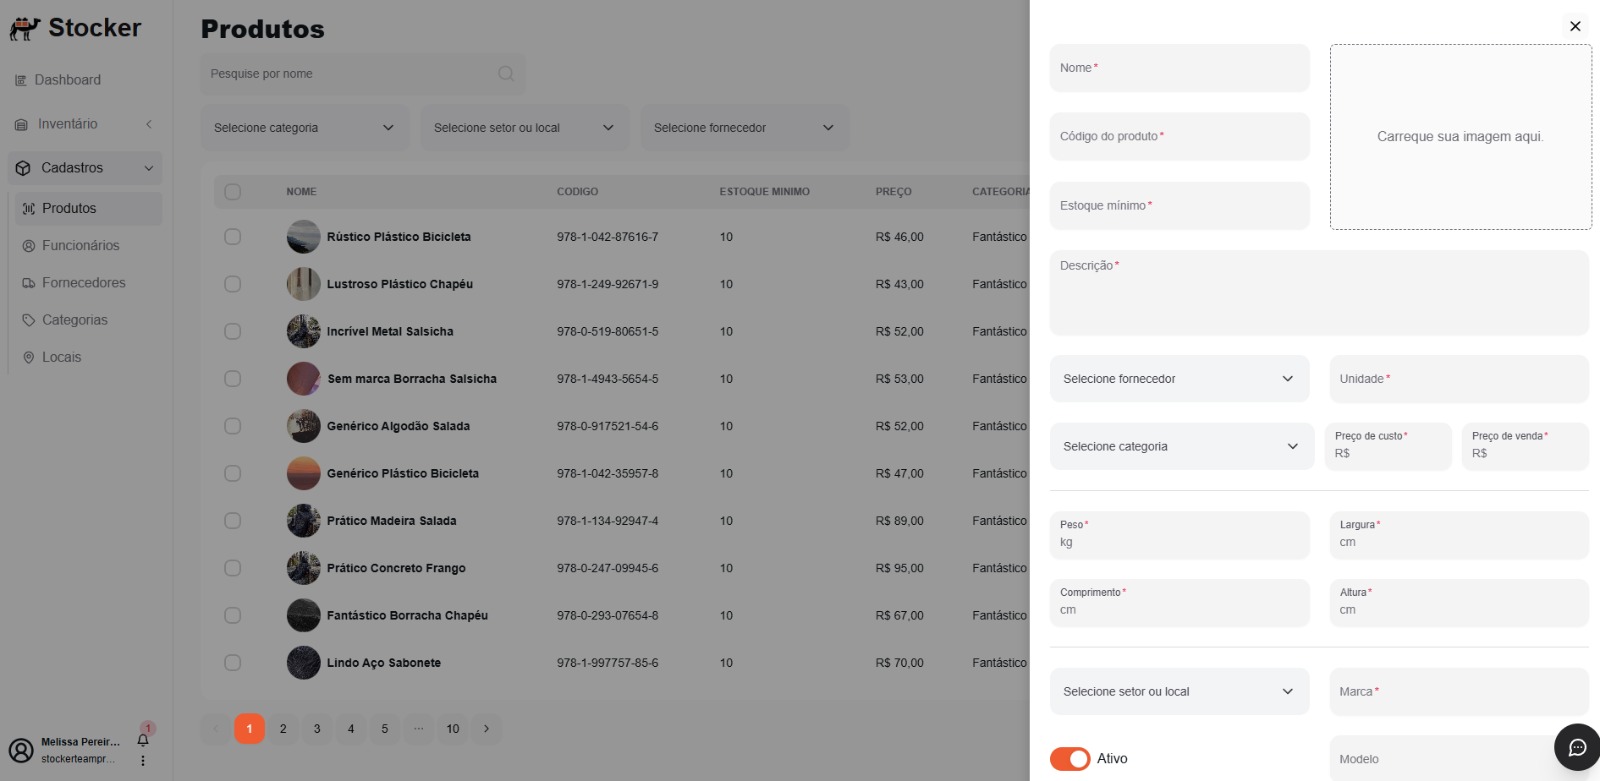Click the search magnifier icon
The height and width of the screenshot is (781, 1600).
(506, 74)
